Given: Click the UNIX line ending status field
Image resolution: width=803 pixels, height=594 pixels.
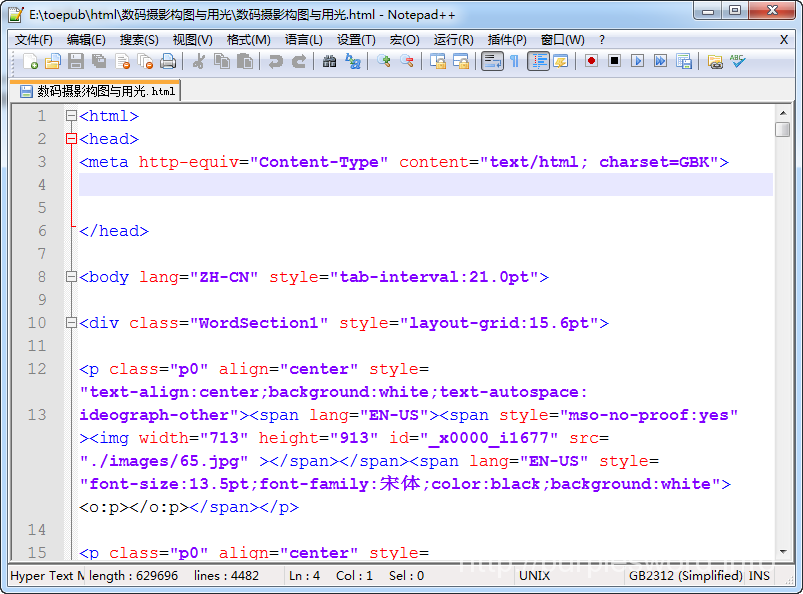Looking at the screenshot, I should [x=534, y=576].
